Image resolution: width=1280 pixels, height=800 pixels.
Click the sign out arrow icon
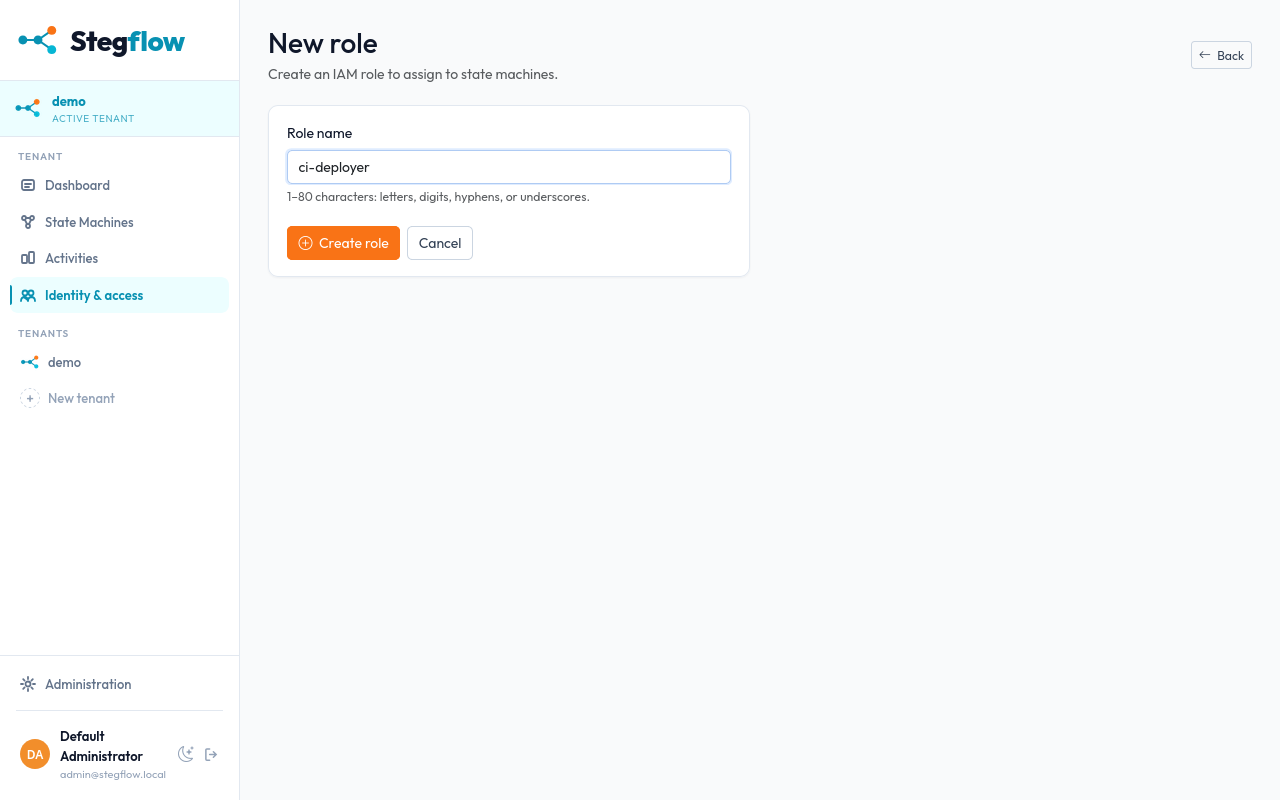click(x=211, y=754)
